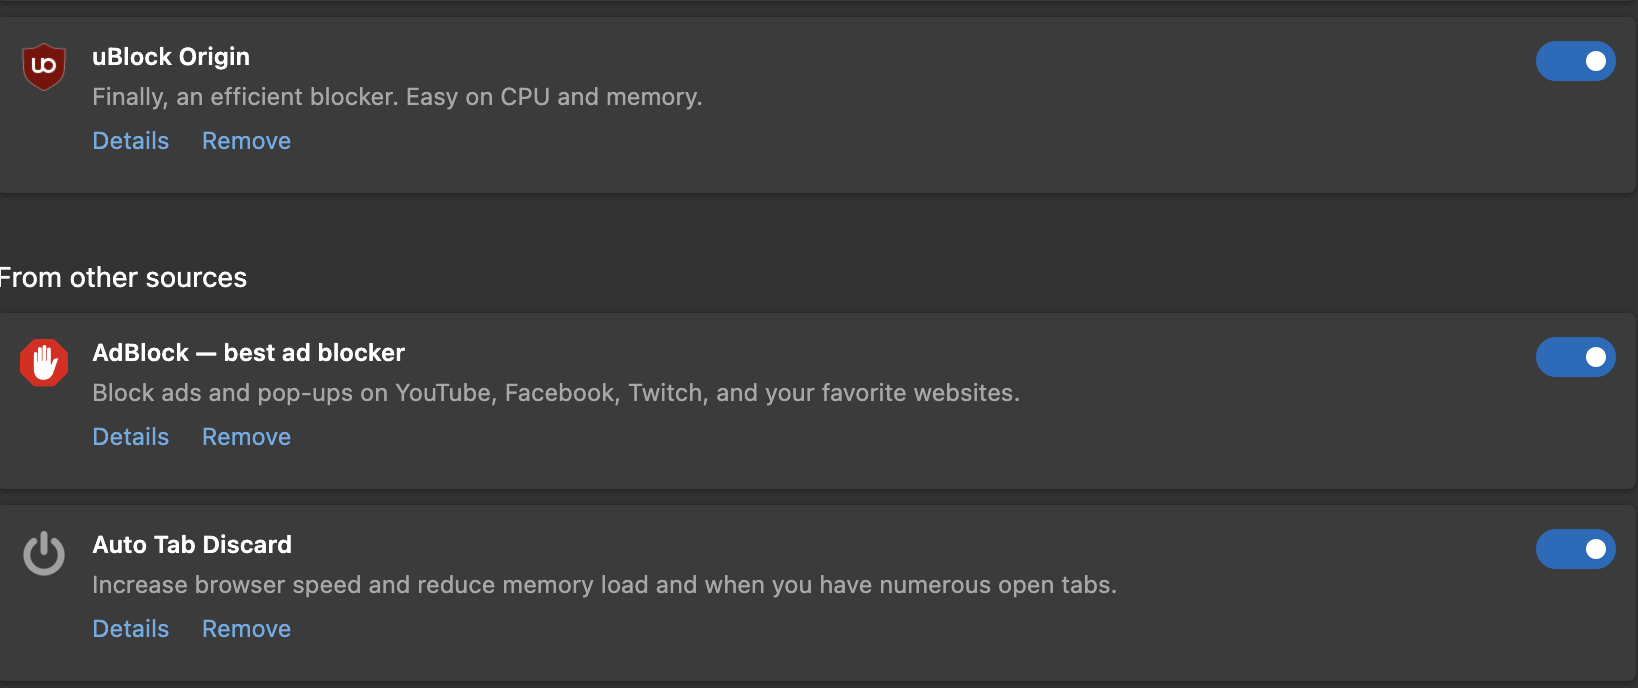Open Details for uBlock Origin

131,141
